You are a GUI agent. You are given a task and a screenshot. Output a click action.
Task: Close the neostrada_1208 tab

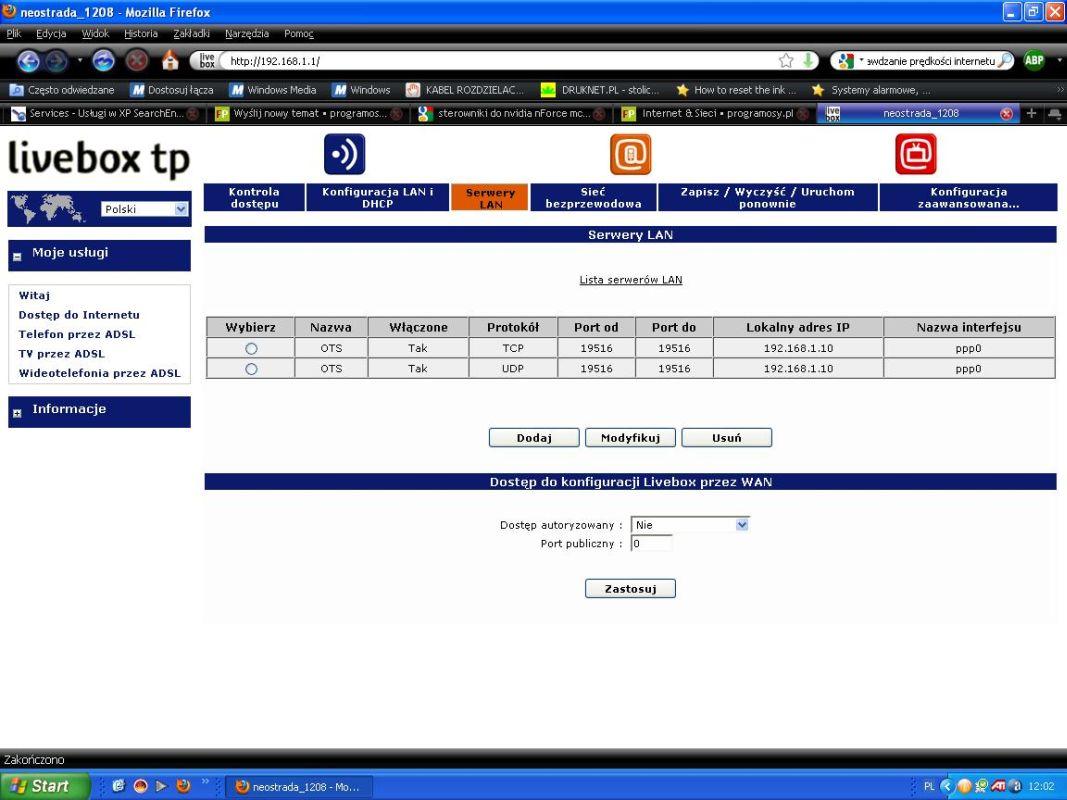click(1006, 114)
